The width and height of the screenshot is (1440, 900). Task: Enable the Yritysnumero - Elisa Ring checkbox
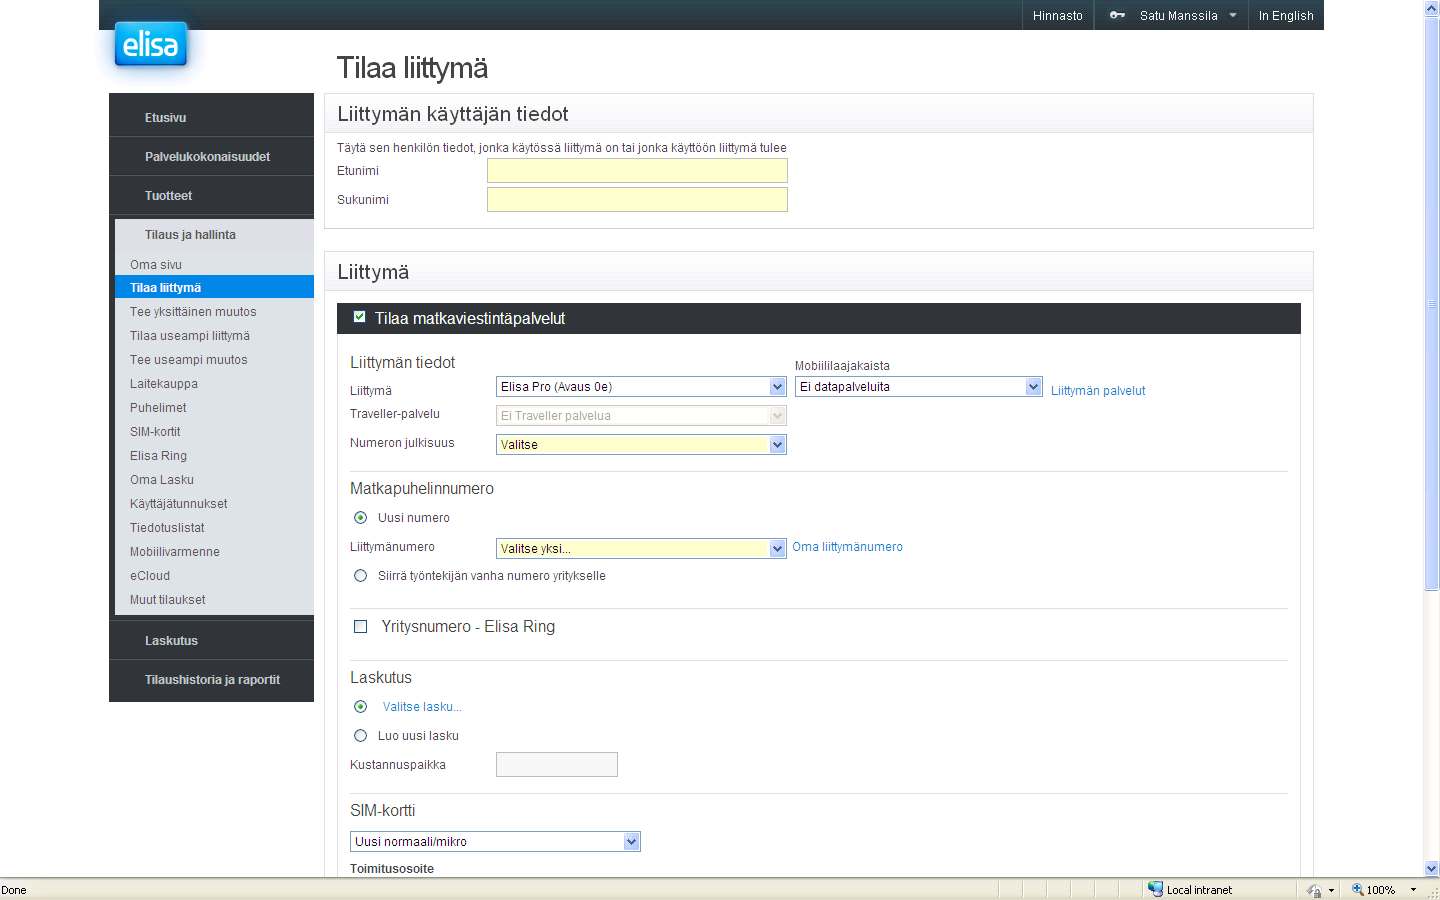point(361,626)
